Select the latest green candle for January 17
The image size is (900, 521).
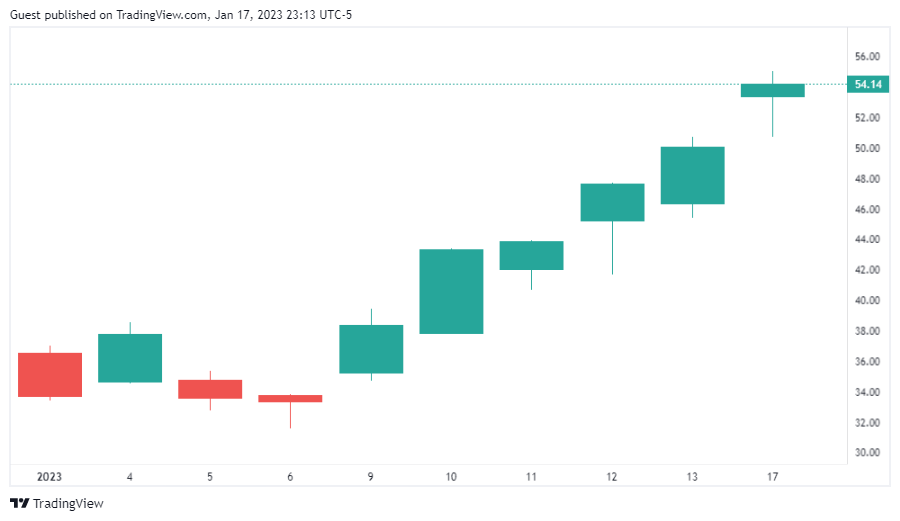772,90
